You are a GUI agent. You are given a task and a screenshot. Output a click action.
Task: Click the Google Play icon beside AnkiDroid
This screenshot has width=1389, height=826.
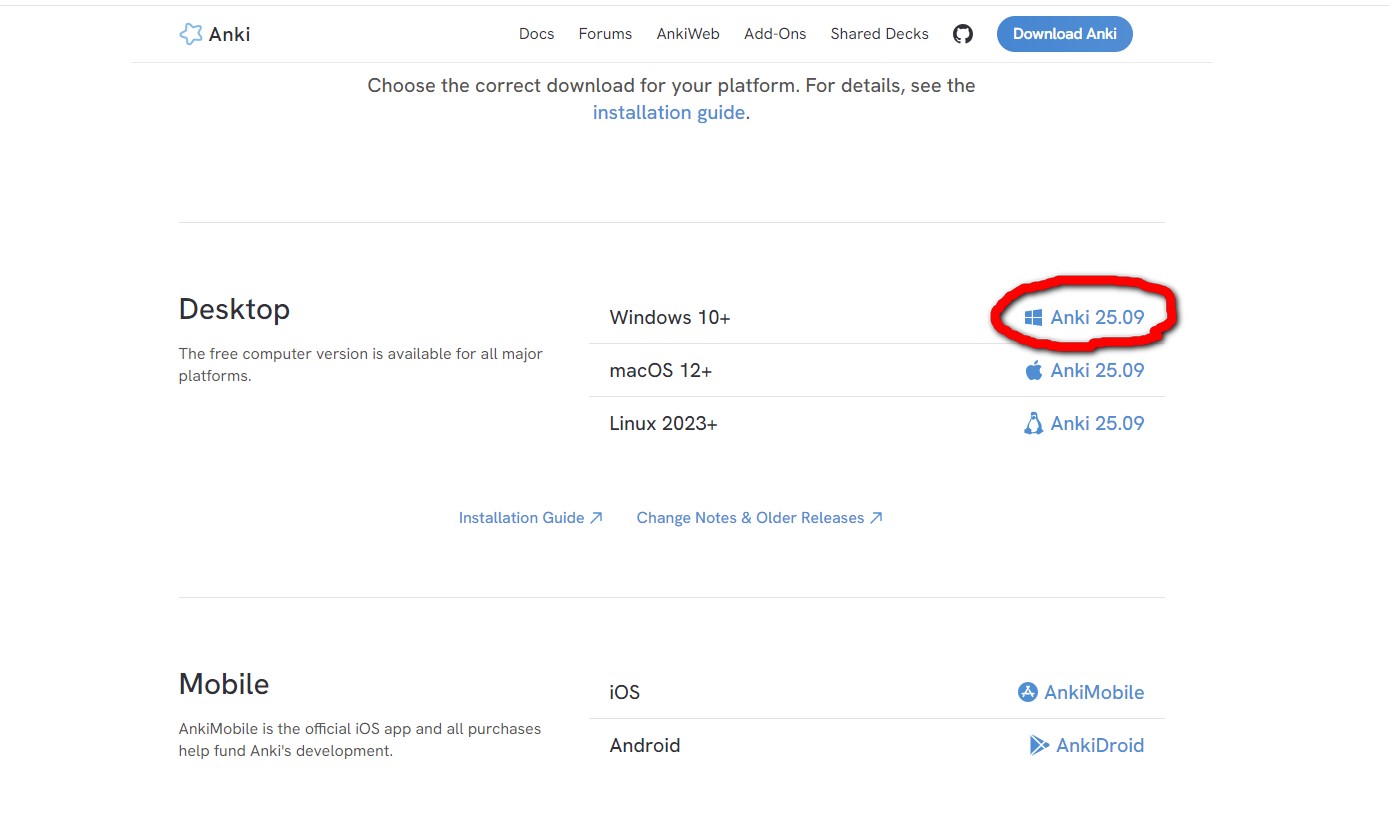1039,745
